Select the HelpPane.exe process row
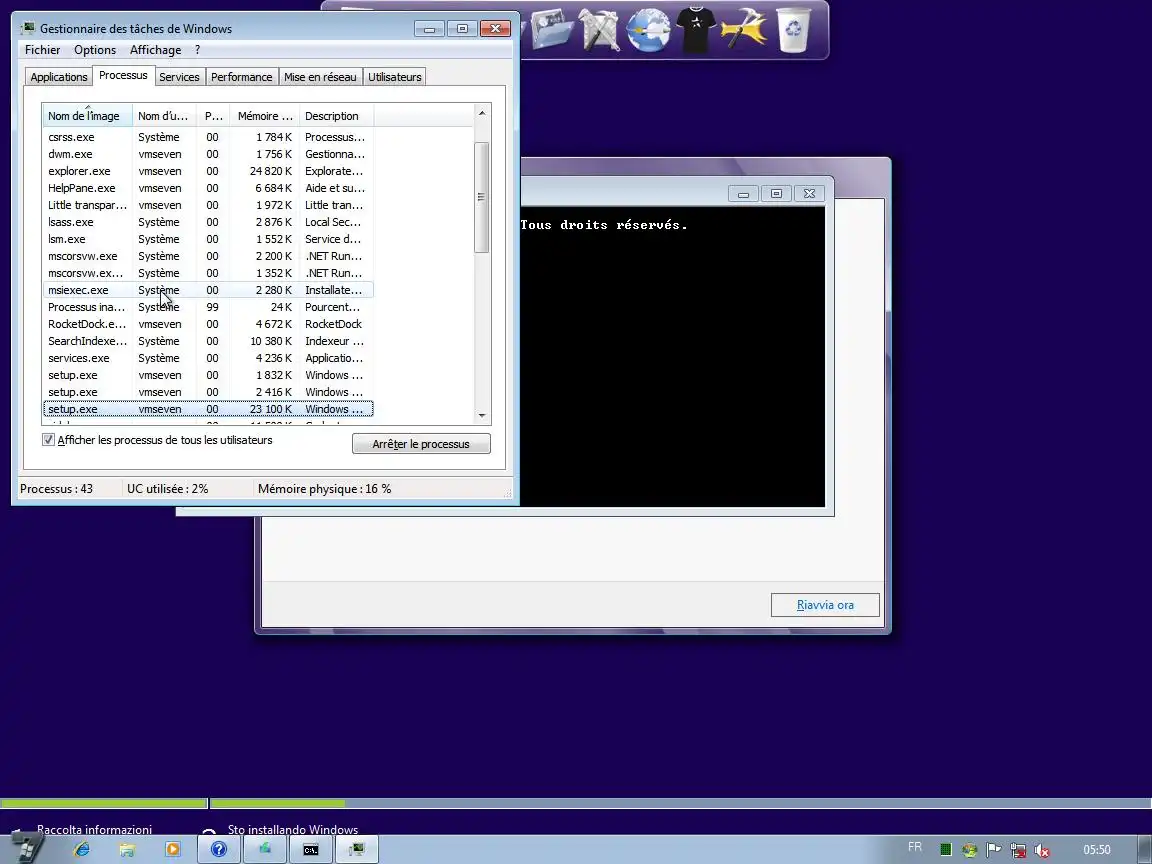Viewport: 1152px width, 864px height. (208, 188)
